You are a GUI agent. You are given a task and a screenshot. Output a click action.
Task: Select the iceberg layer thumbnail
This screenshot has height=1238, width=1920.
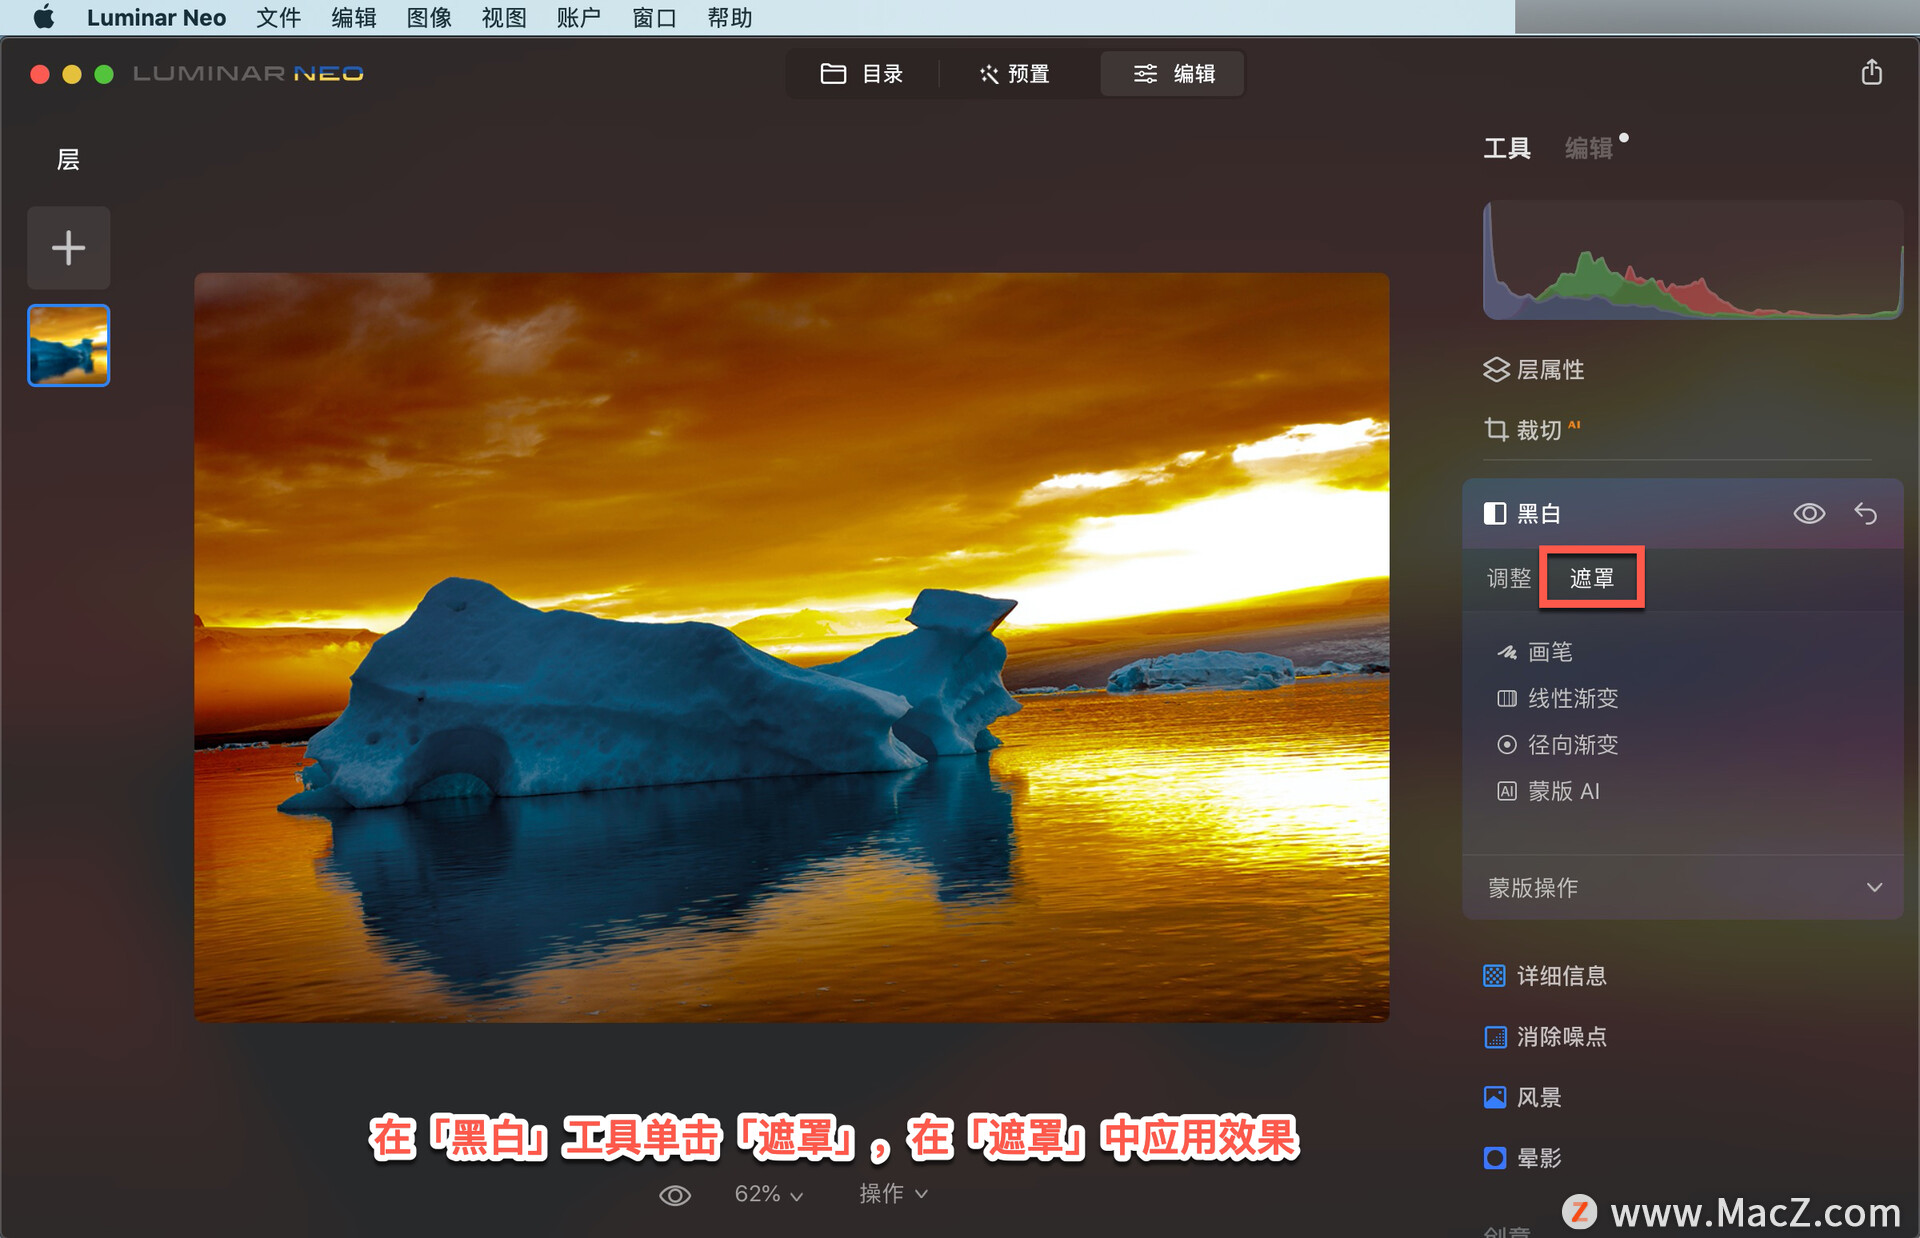point(69,345)
